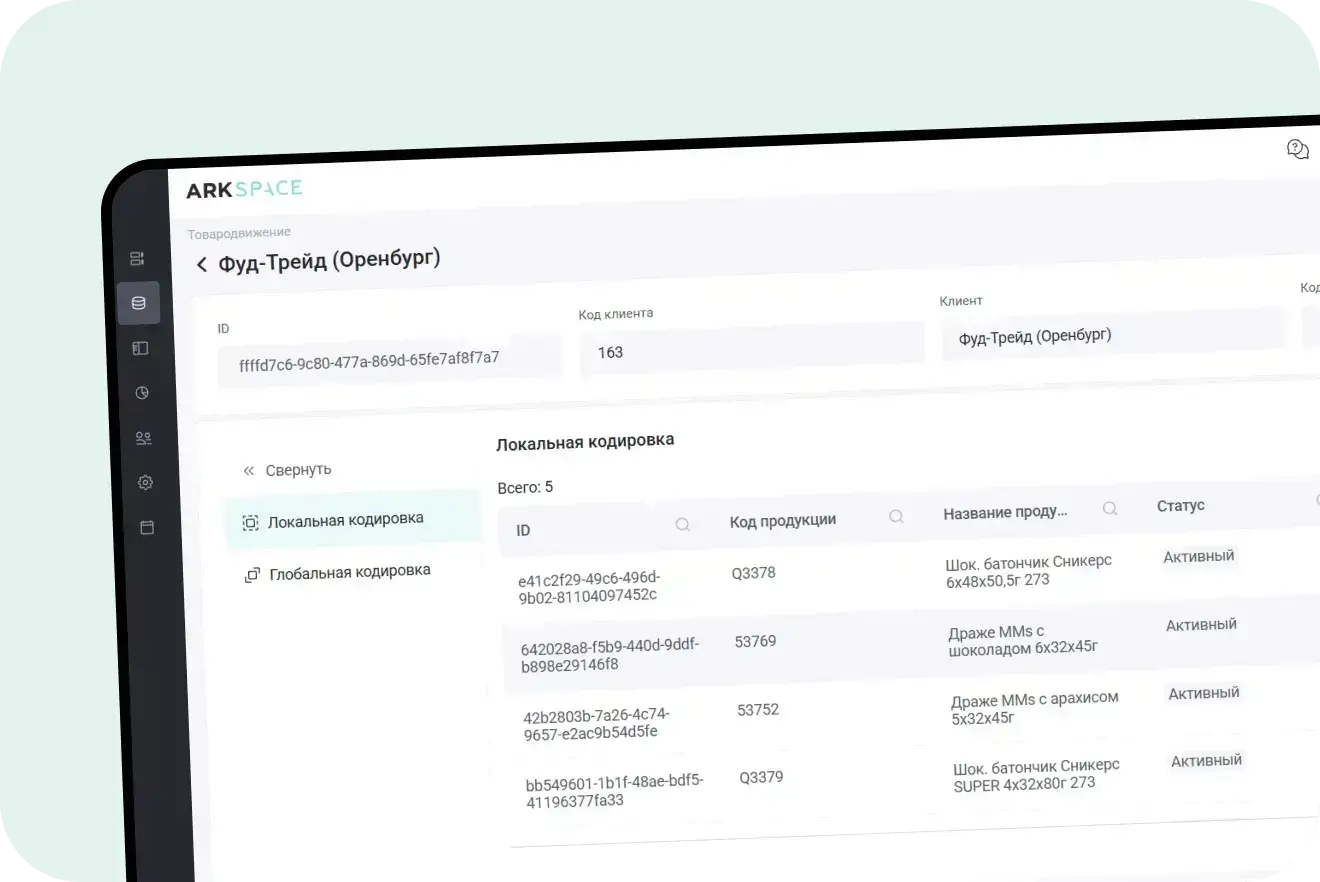
Task: Click Активный status badge in 53752 row
Action: pyautogui.click(x=1204, y=692)
